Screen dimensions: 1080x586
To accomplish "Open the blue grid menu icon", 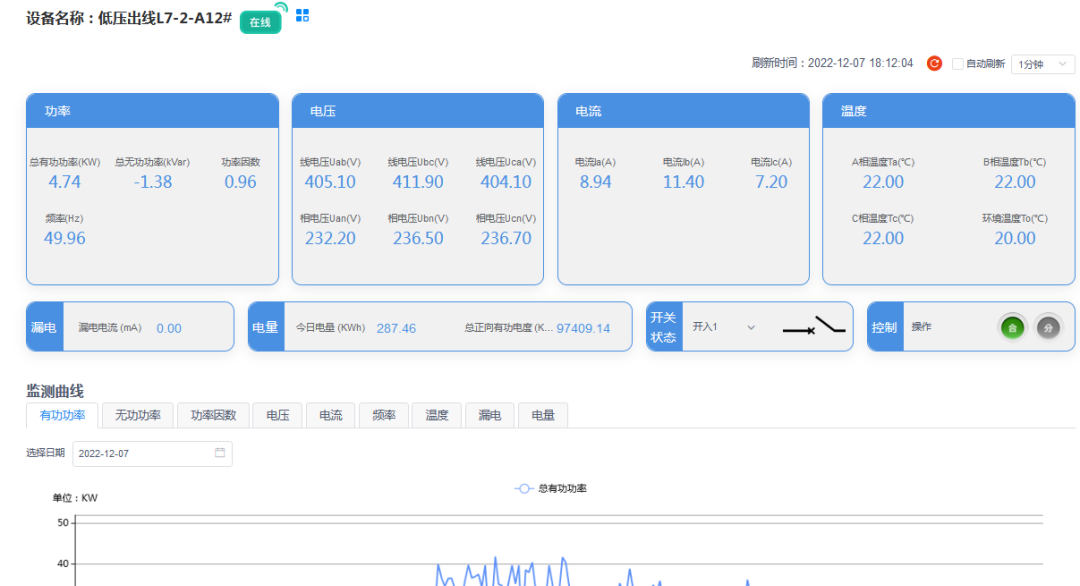I will [x=302, y=15].
